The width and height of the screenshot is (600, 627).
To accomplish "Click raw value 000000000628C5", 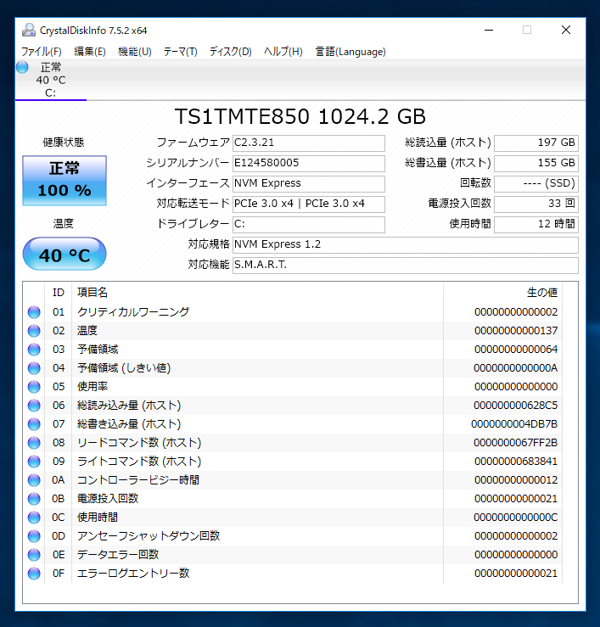I will (516, 405).
